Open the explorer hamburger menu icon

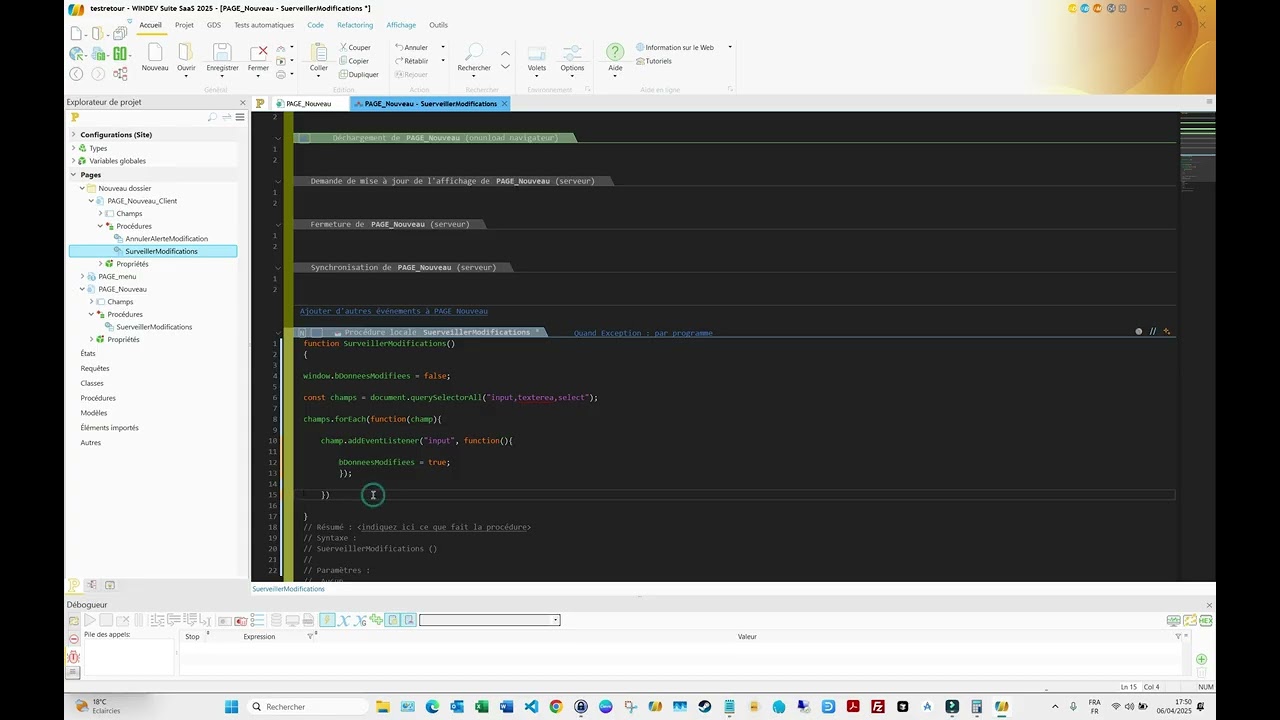click(x=240, y=117)
